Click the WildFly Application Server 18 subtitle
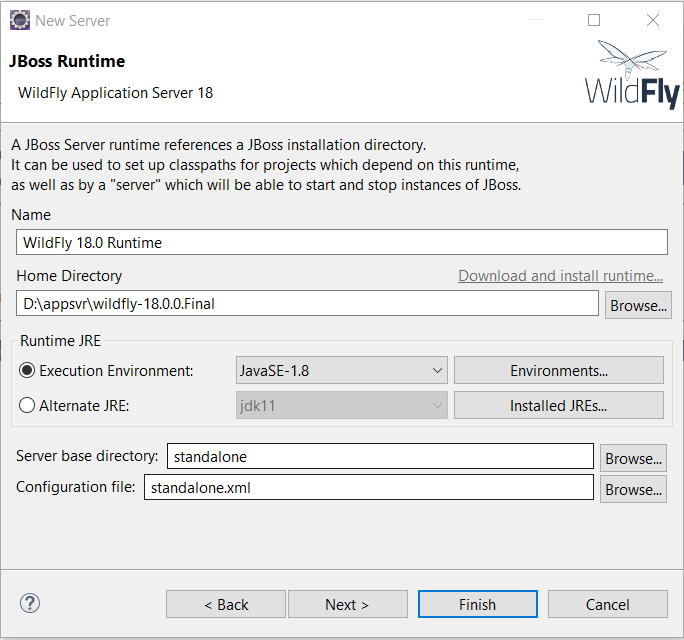The width and height of the screenshot is (684, 640). click(x=115, y=92)
